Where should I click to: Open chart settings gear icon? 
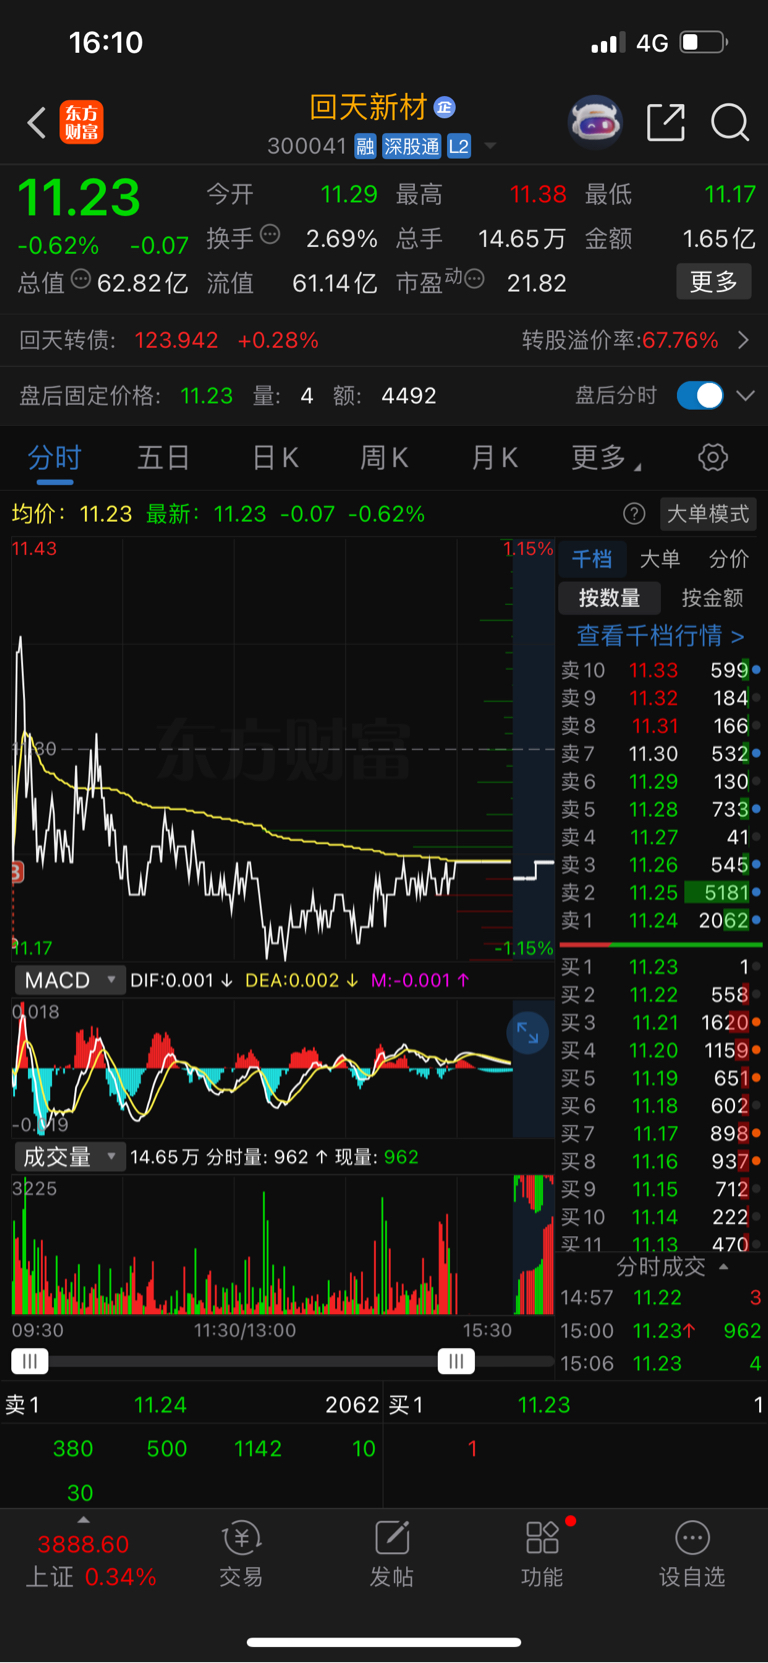(713, 458)
